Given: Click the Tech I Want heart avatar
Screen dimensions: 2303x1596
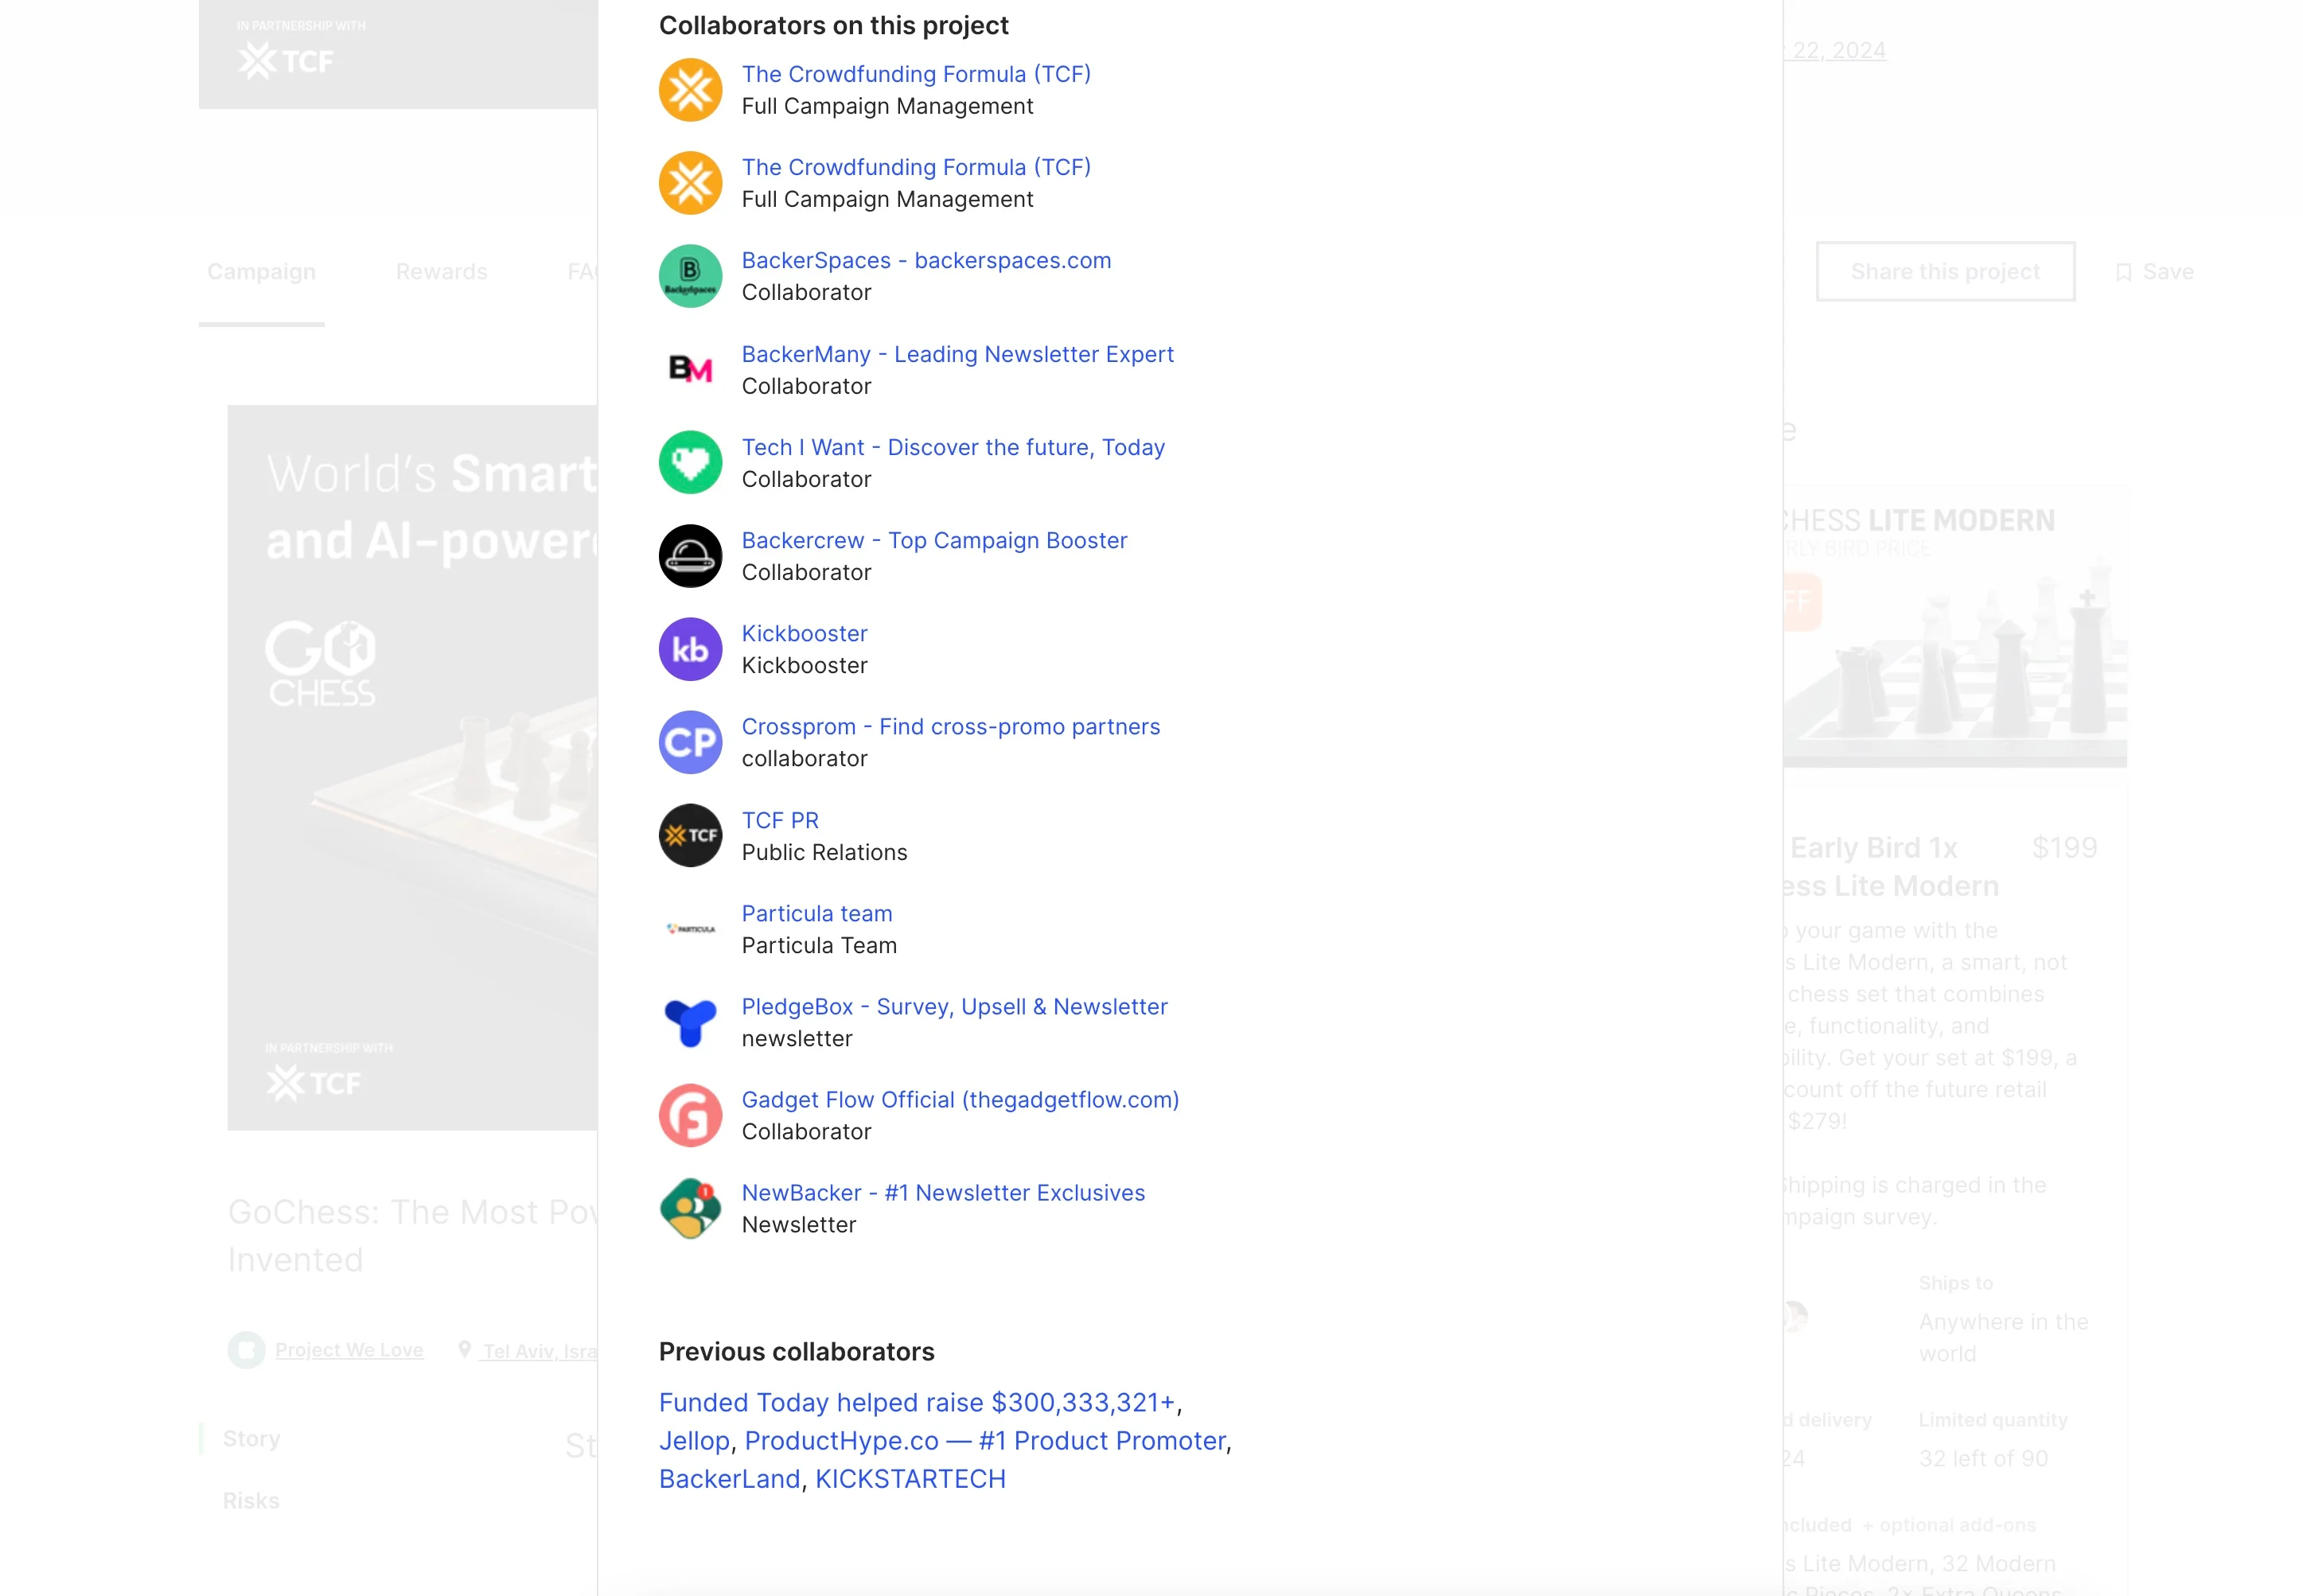Looking at the screenshot, I should [690, 462].
